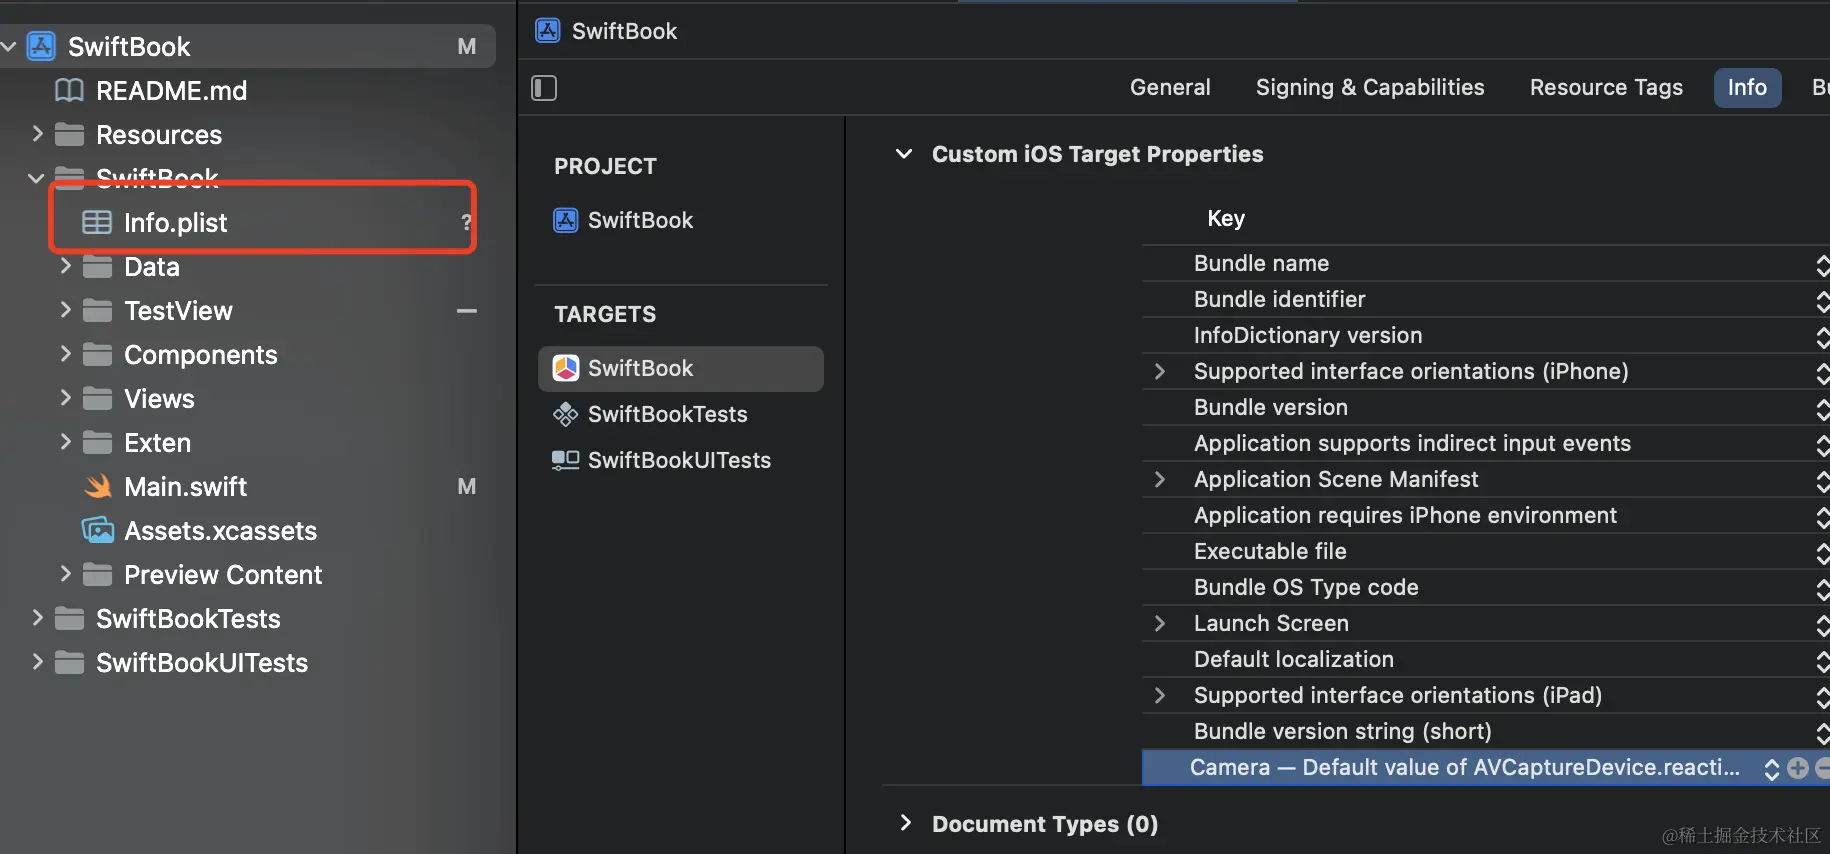This screenshot has width=1830, height=854.
Task: Click the Data folder icon
Action: (x=97, y=266)
